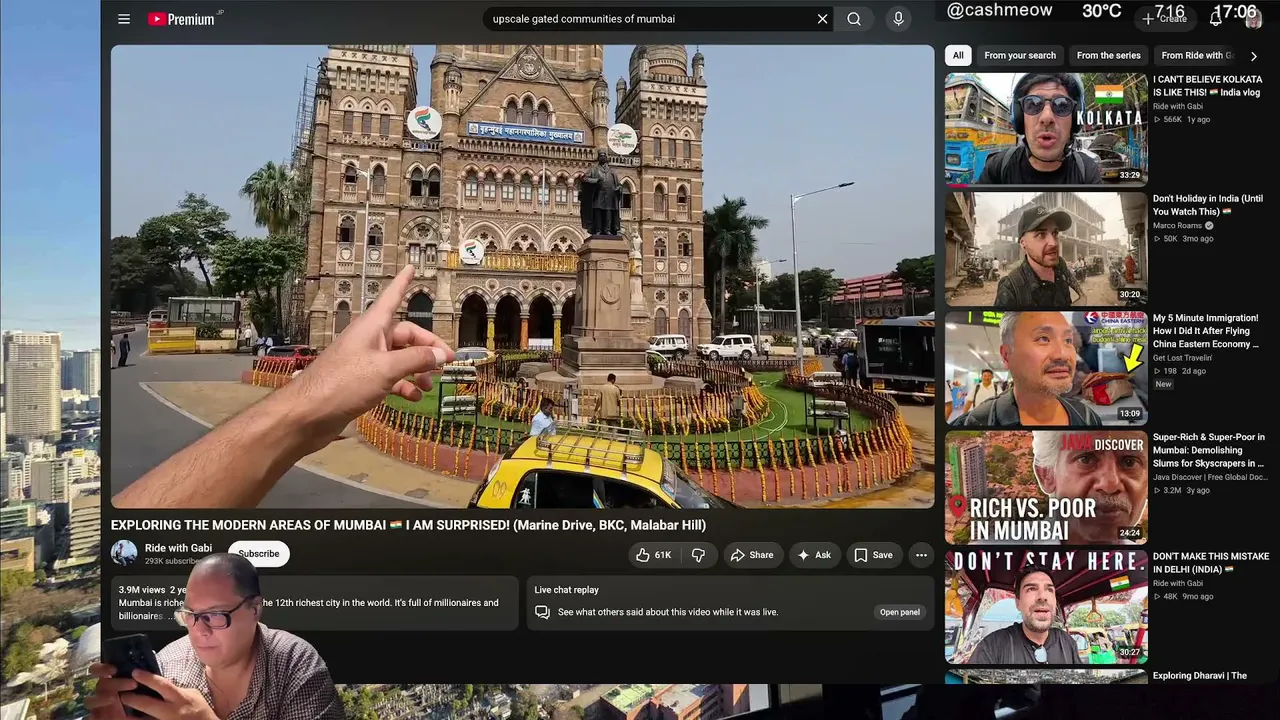Image resolution: width=1280 pixels, height=720 pixels.
Task: Open 'DON'T MAKE THIS MISTAKE IN DELHI' title
Action: point(1211,563)
